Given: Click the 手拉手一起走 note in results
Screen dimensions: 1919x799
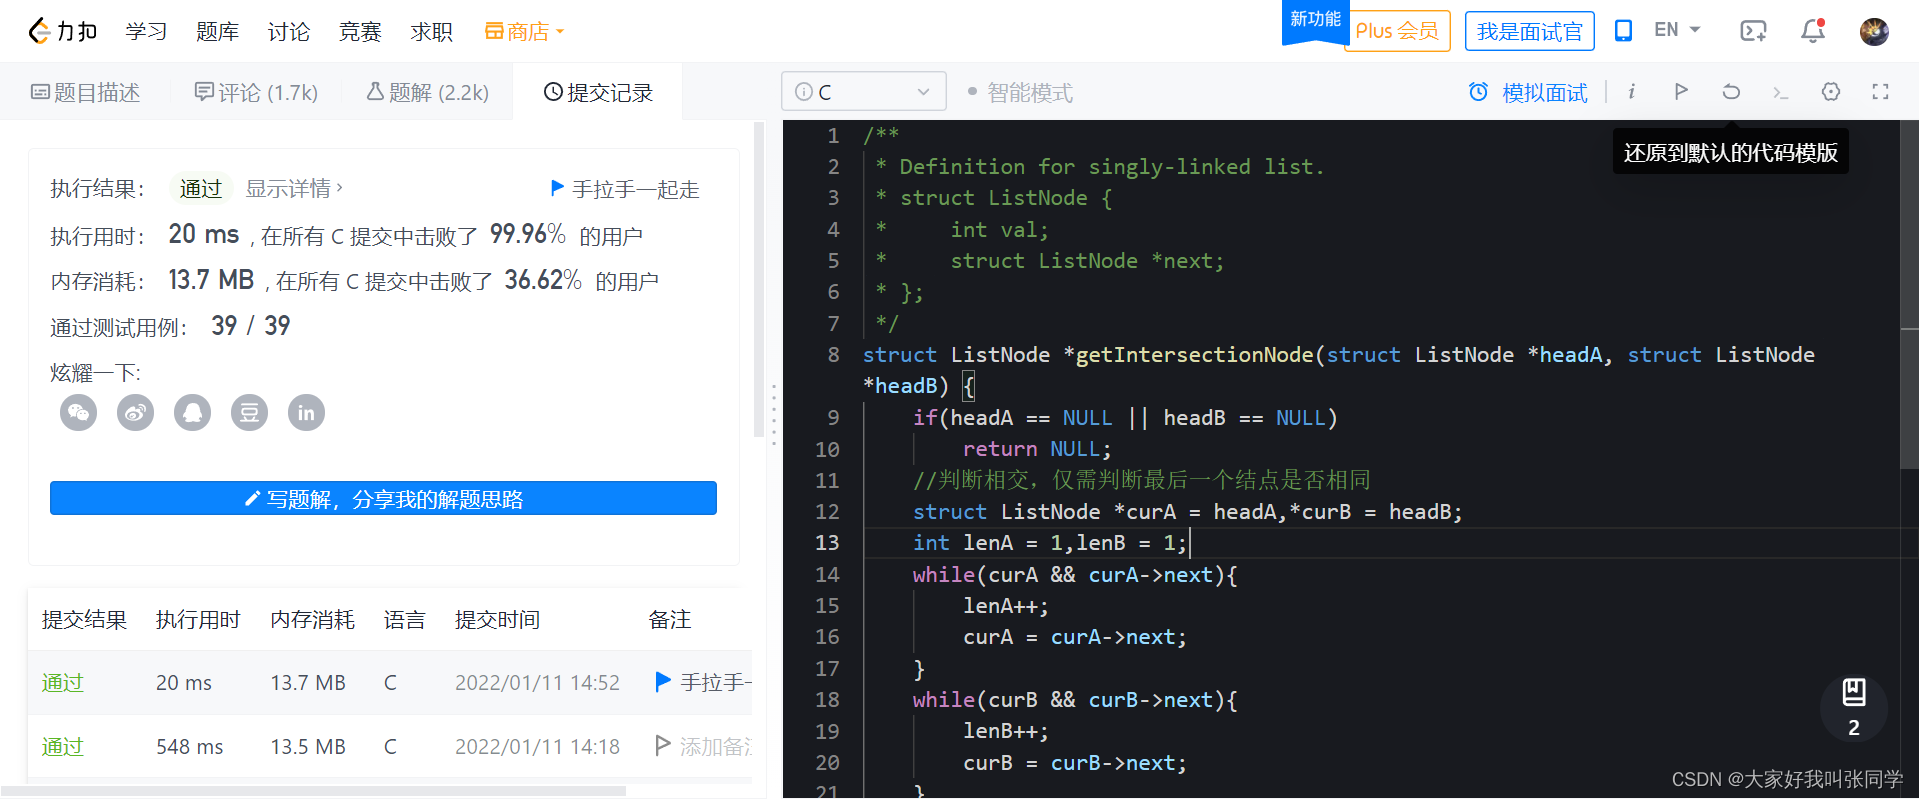Looking at the screenshot, I should click(625, 189).
